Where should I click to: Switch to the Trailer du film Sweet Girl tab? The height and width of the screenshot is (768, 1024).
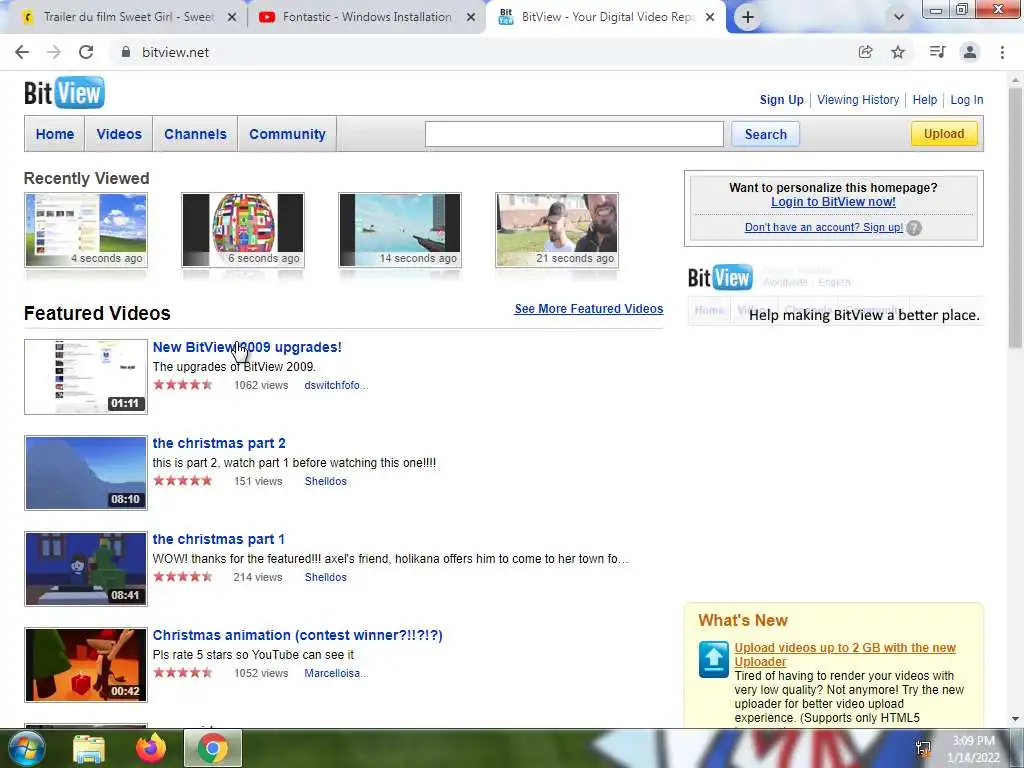[x=129, y=18]
